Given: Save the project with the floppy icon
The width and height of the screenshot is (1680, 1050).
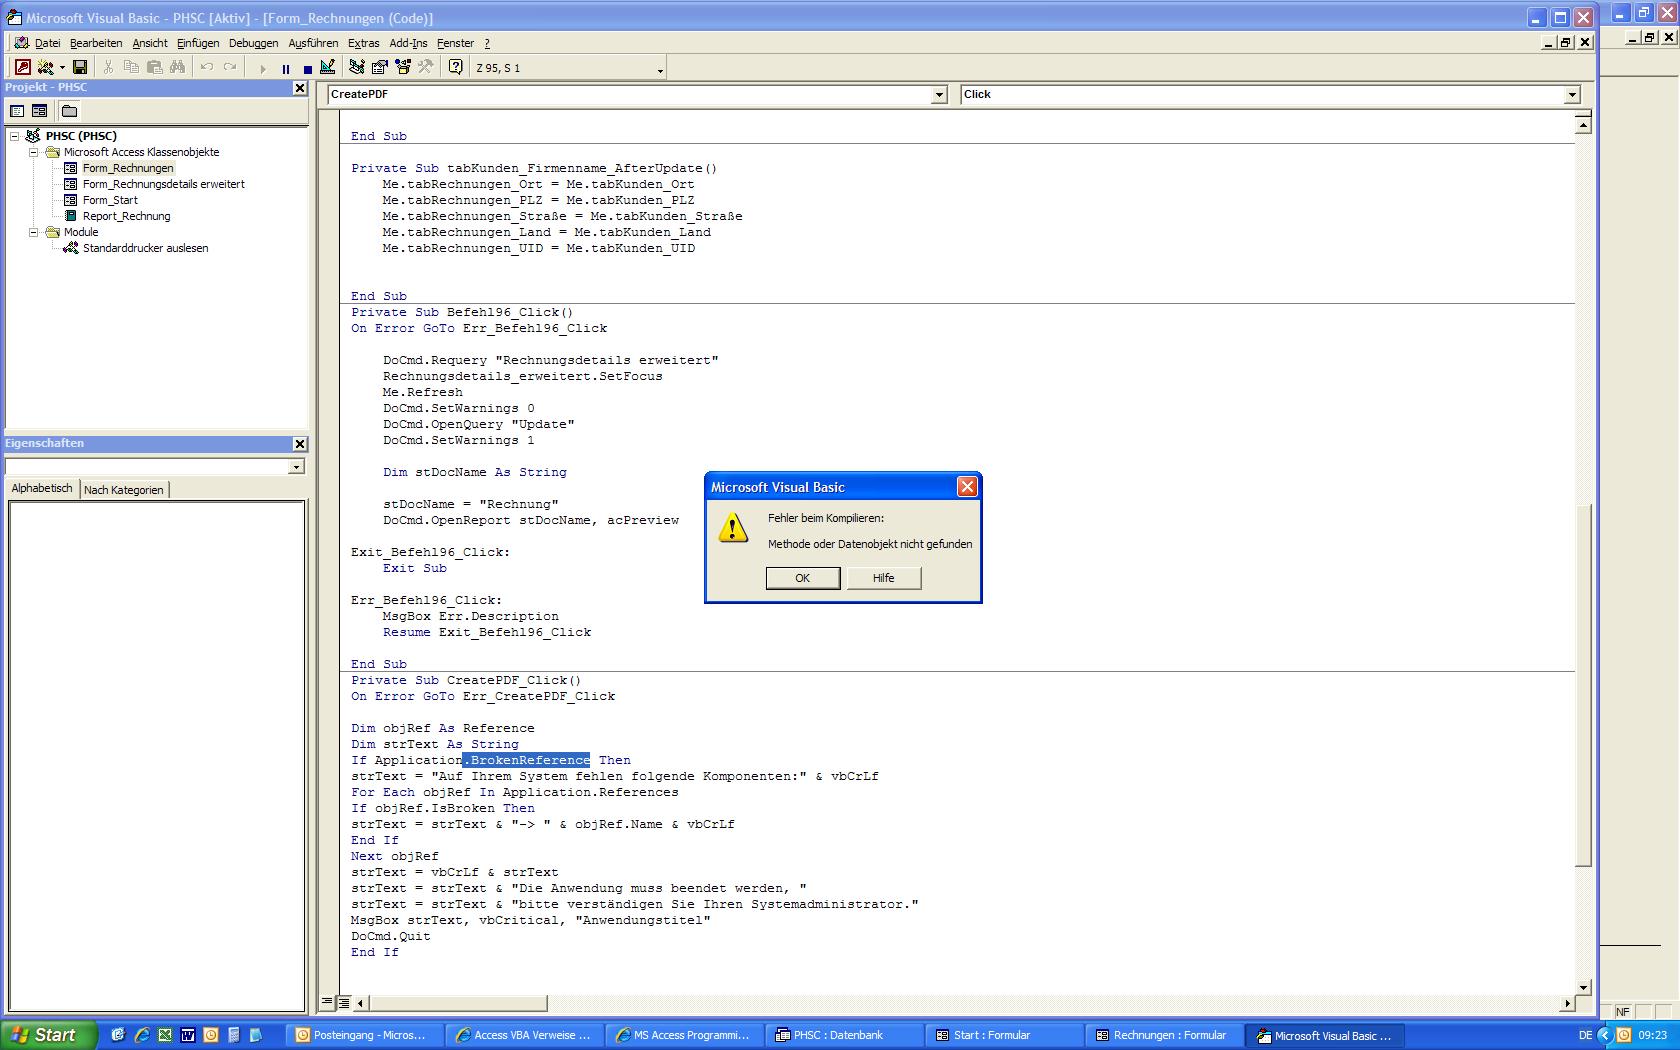Looking at the screenshot, I should 80,68.
